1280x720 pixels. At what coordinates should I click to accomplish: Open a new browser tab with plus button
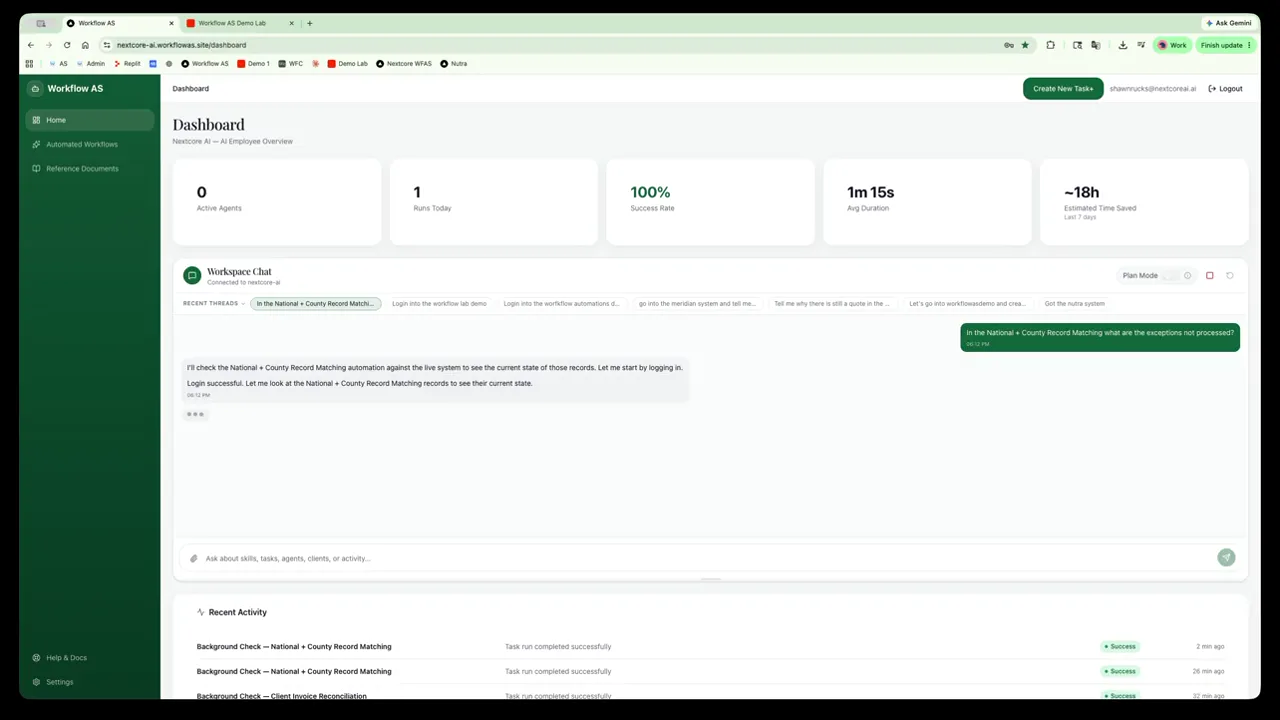[x=310, y=23]
